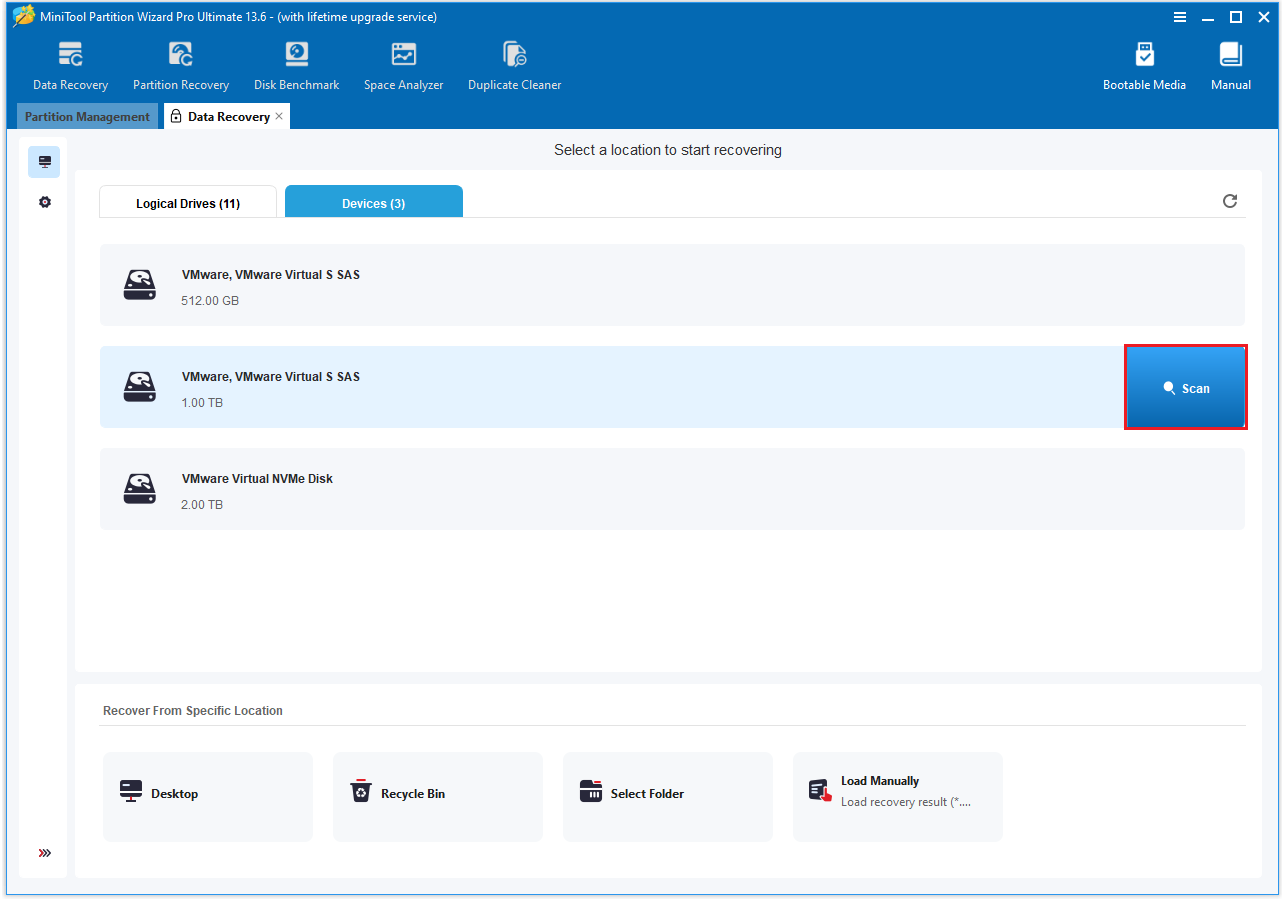
Task: Open the Bootable Media builder
Action: click(x=1144, y=66)
